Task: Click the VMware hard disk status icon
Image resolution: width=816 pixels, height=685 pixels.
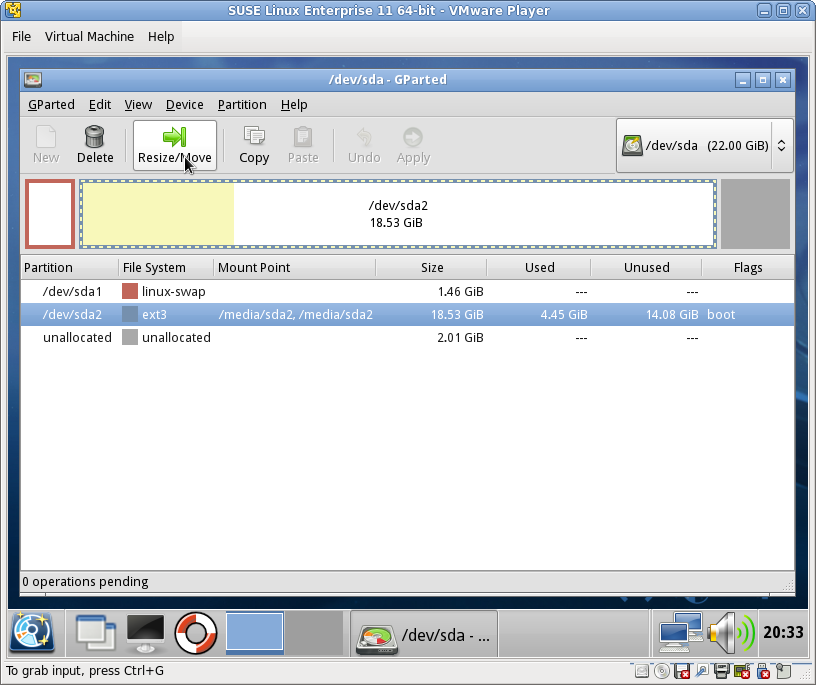Action: 642,671
